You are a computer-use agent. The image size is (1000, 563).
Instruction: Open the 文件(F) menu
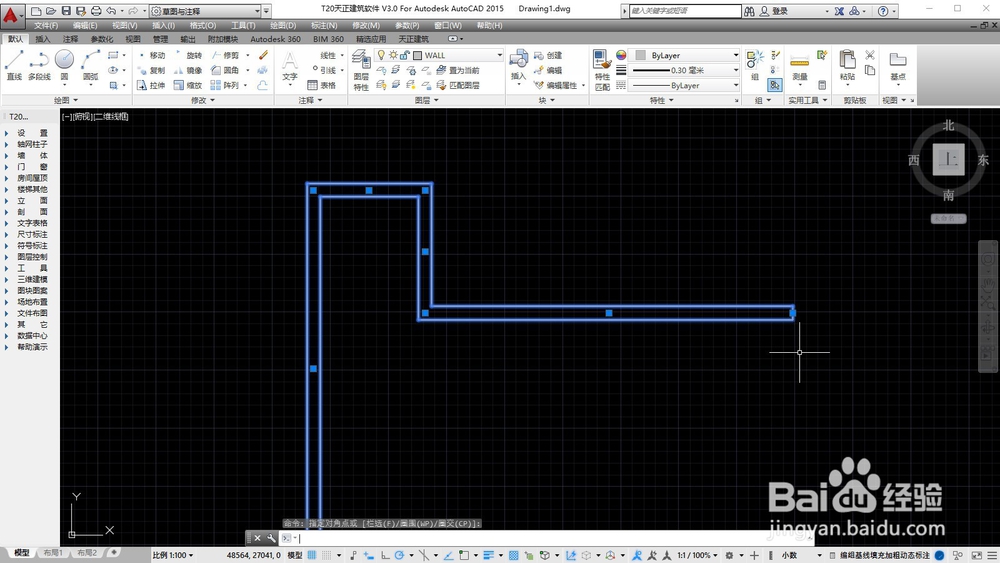click(x=46, y=26)
